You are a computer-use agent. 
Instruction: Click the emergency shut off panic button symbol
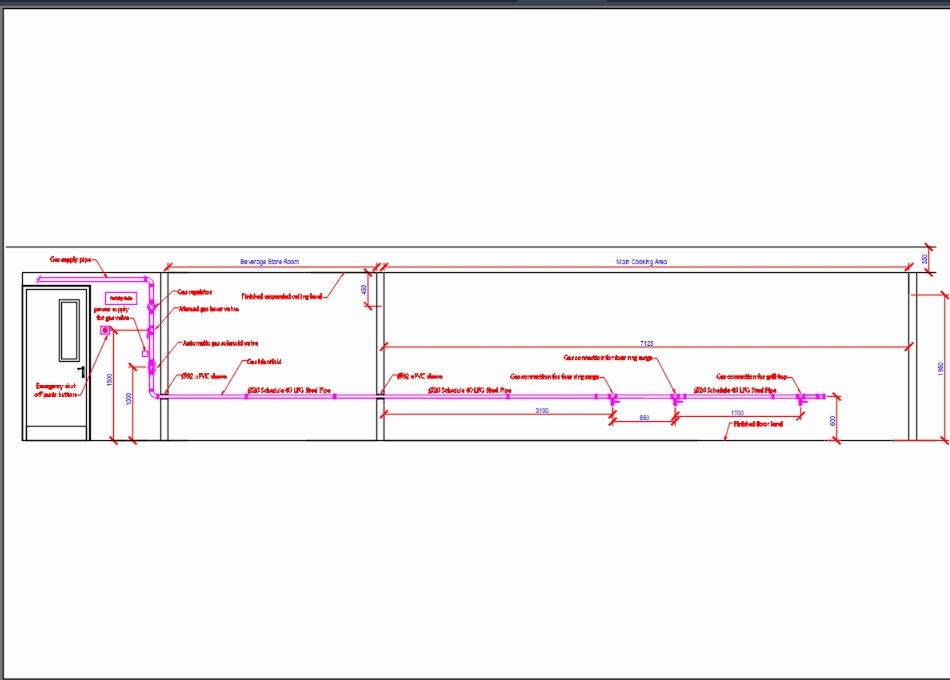[105, 330]
